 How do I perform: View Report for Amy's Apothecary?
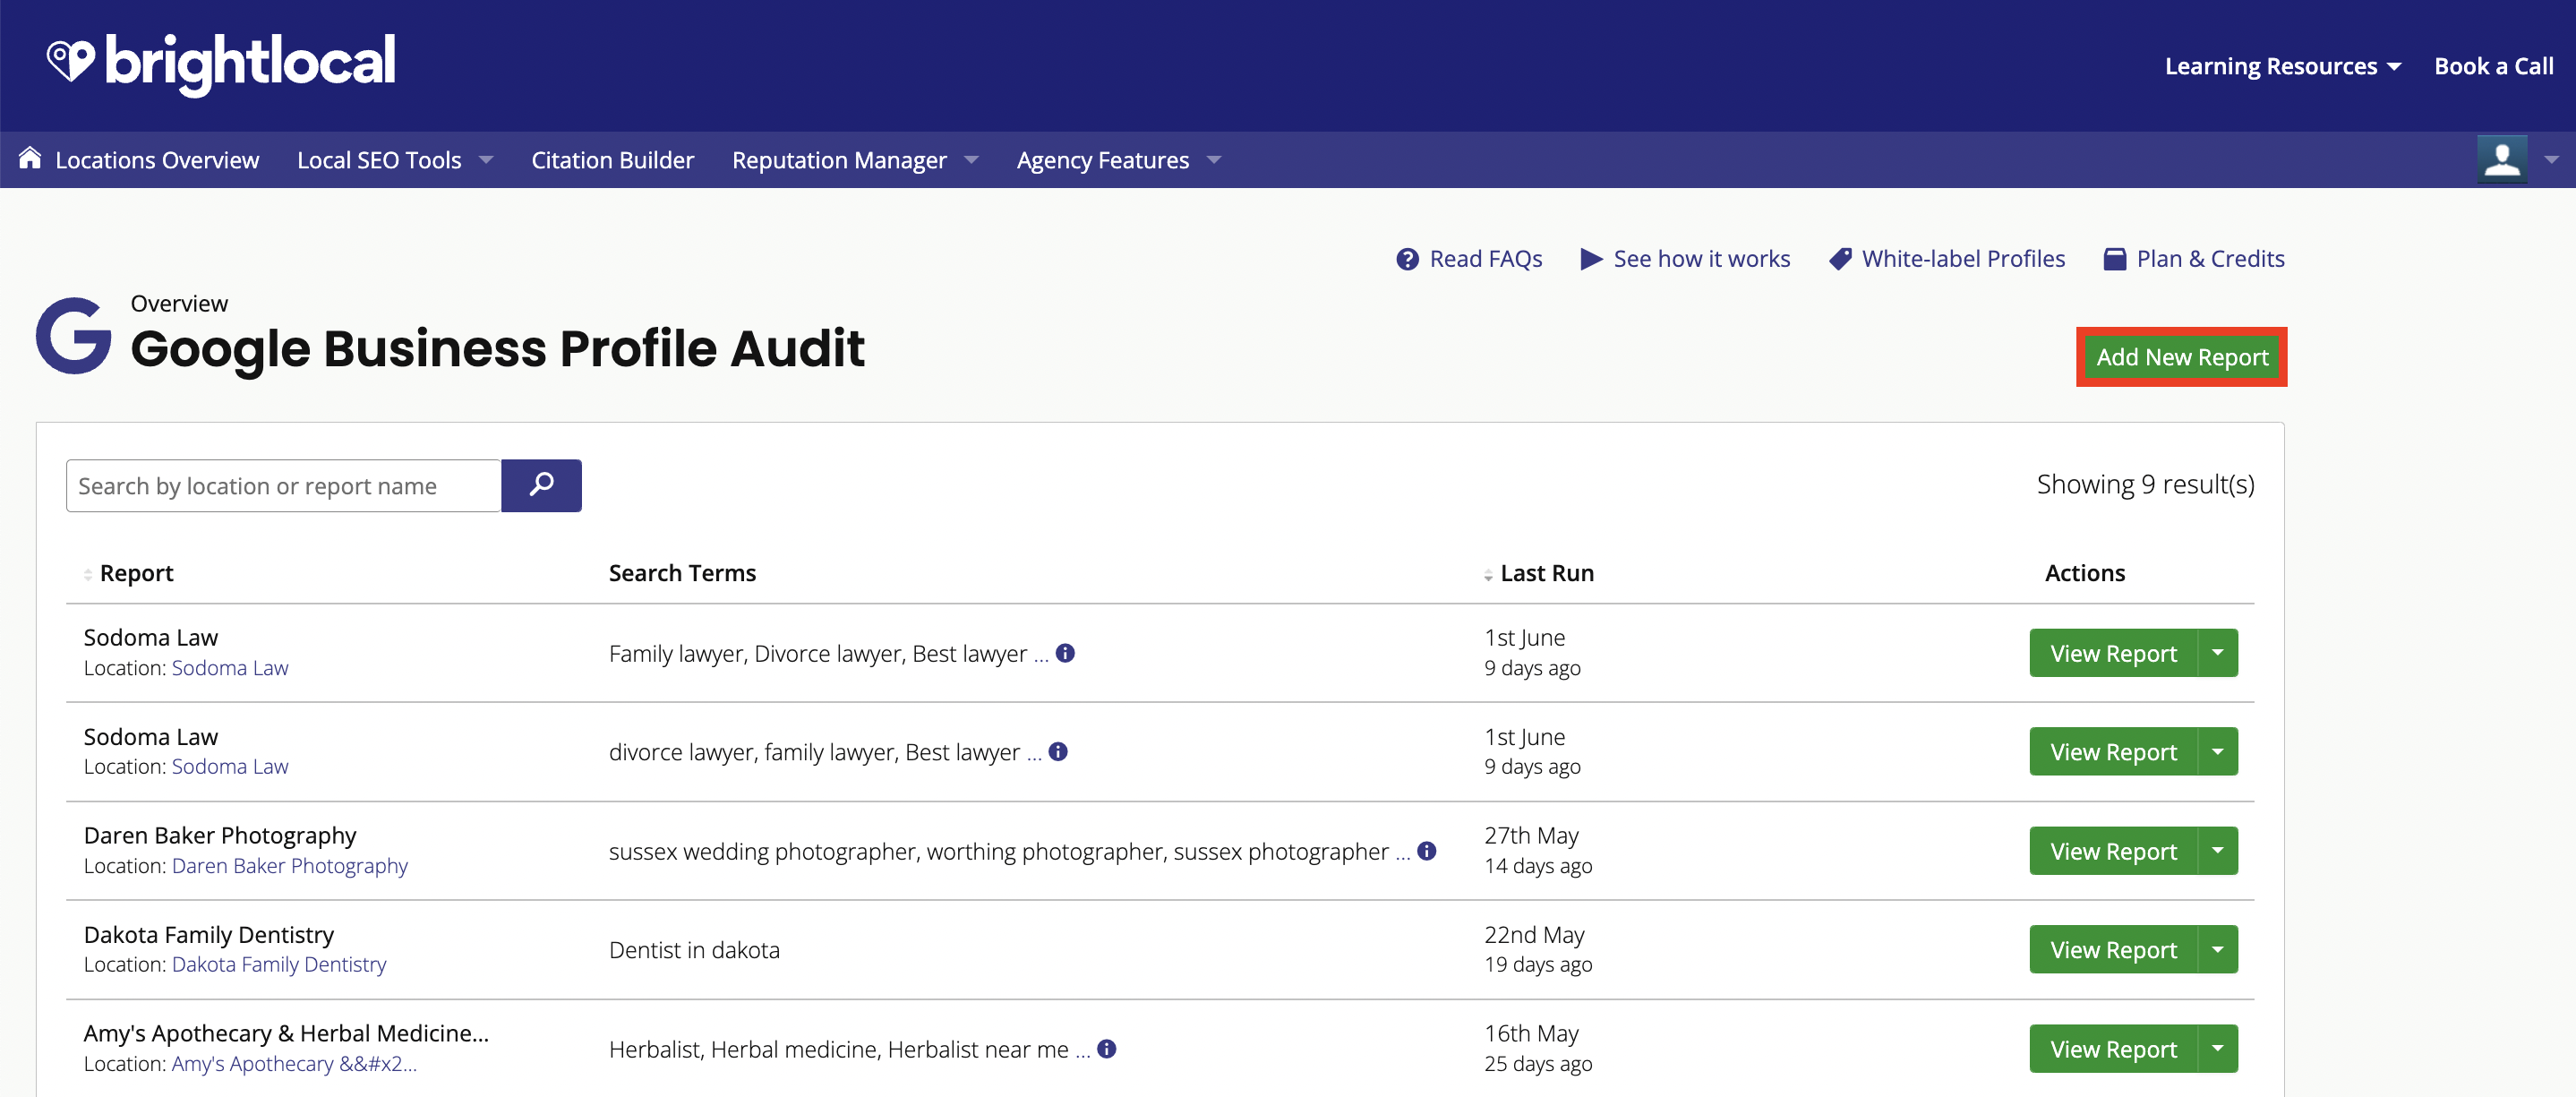[x=2113, y=1049]
